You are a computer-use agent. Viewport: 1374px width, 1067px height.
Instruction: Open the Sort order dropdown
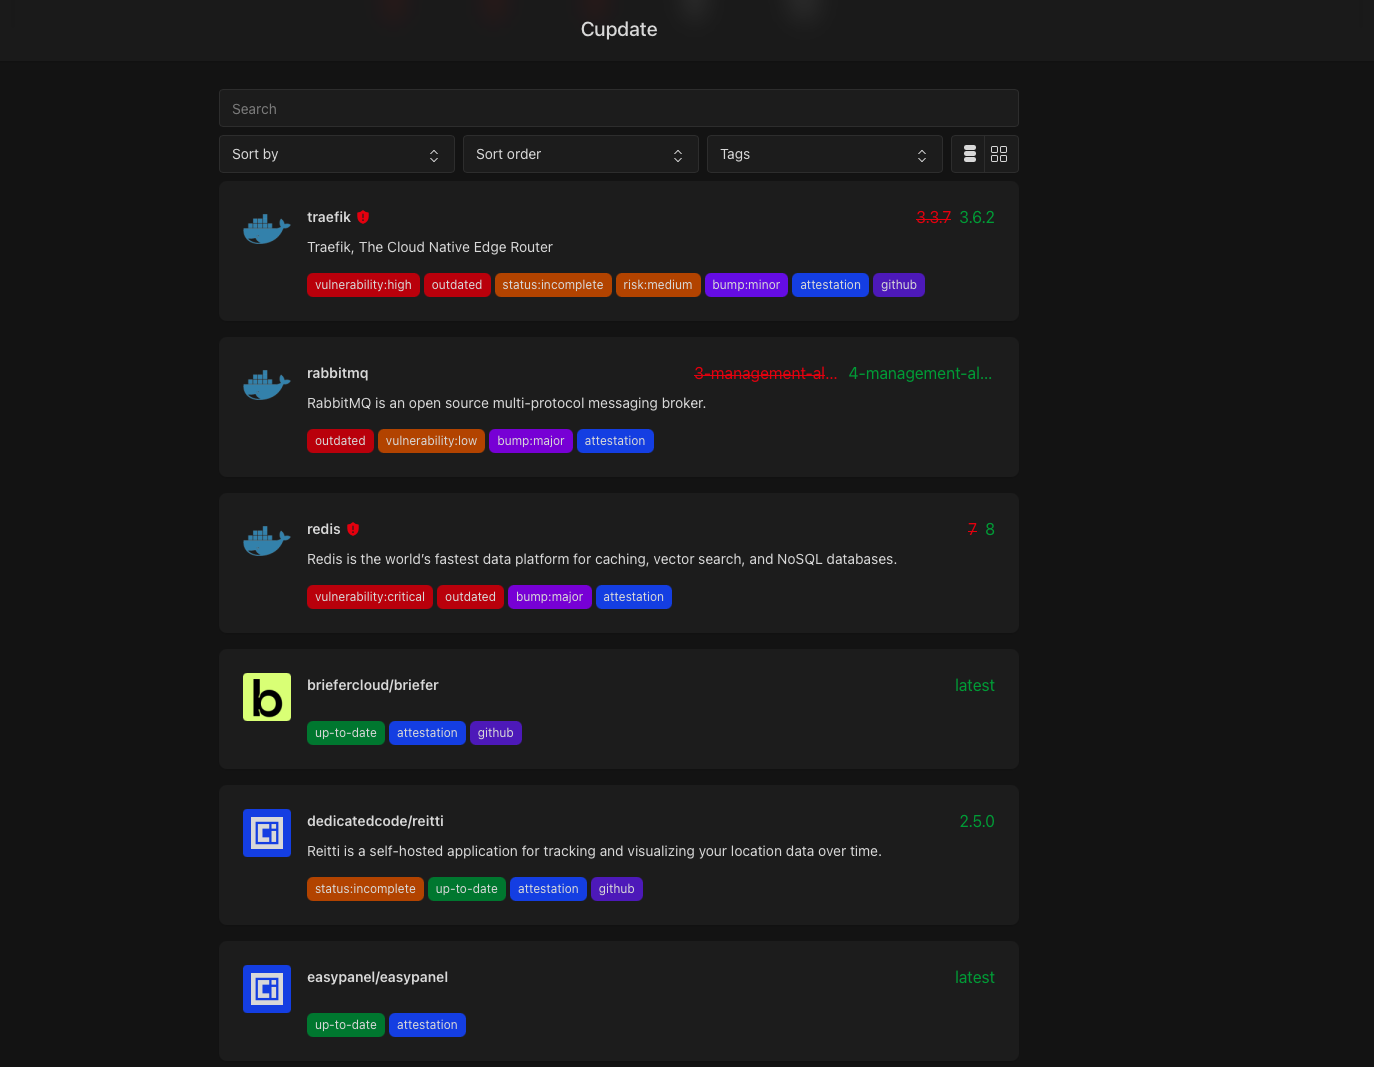(x=581, y=154)
